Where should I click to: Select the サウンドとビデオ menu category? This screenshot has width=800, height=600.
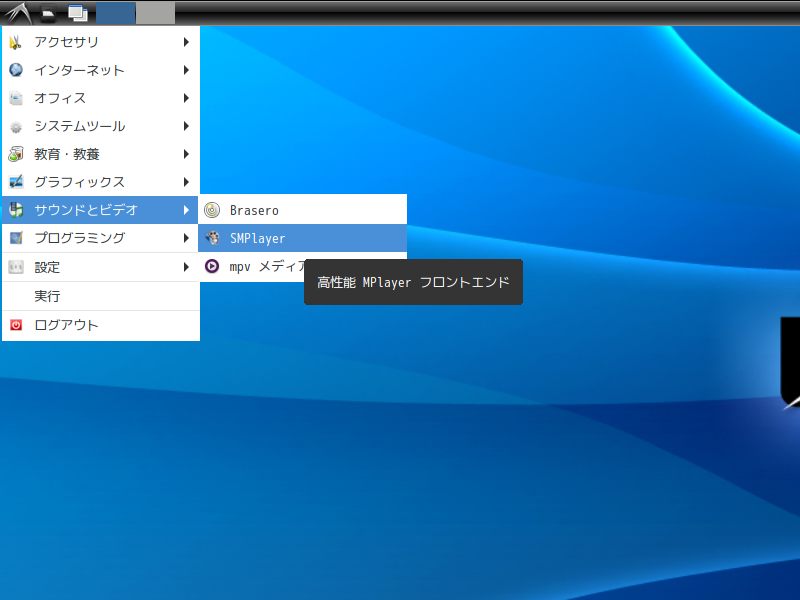pos(101,210)
